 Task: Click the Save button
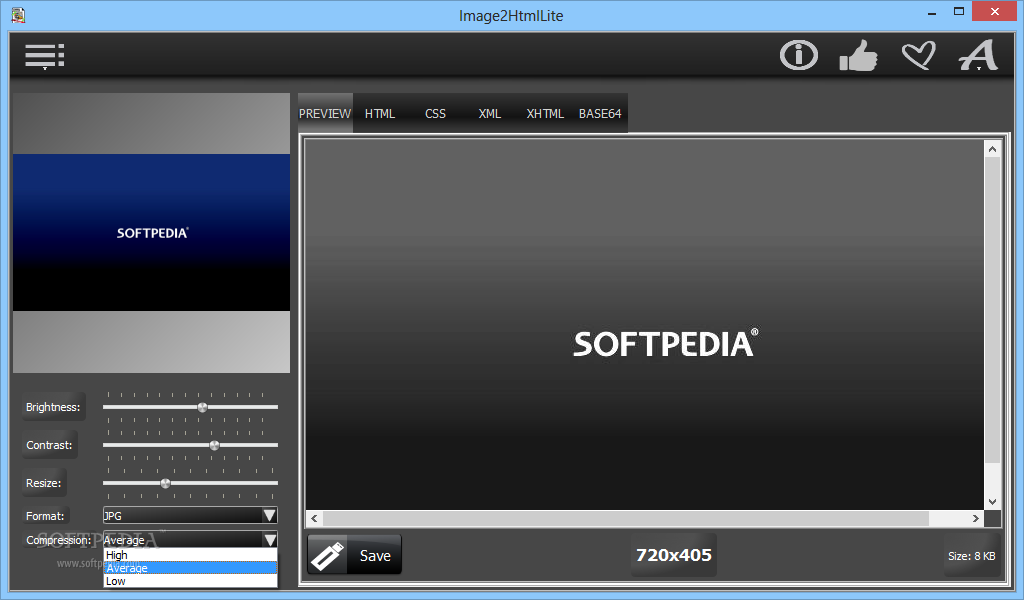354,555
